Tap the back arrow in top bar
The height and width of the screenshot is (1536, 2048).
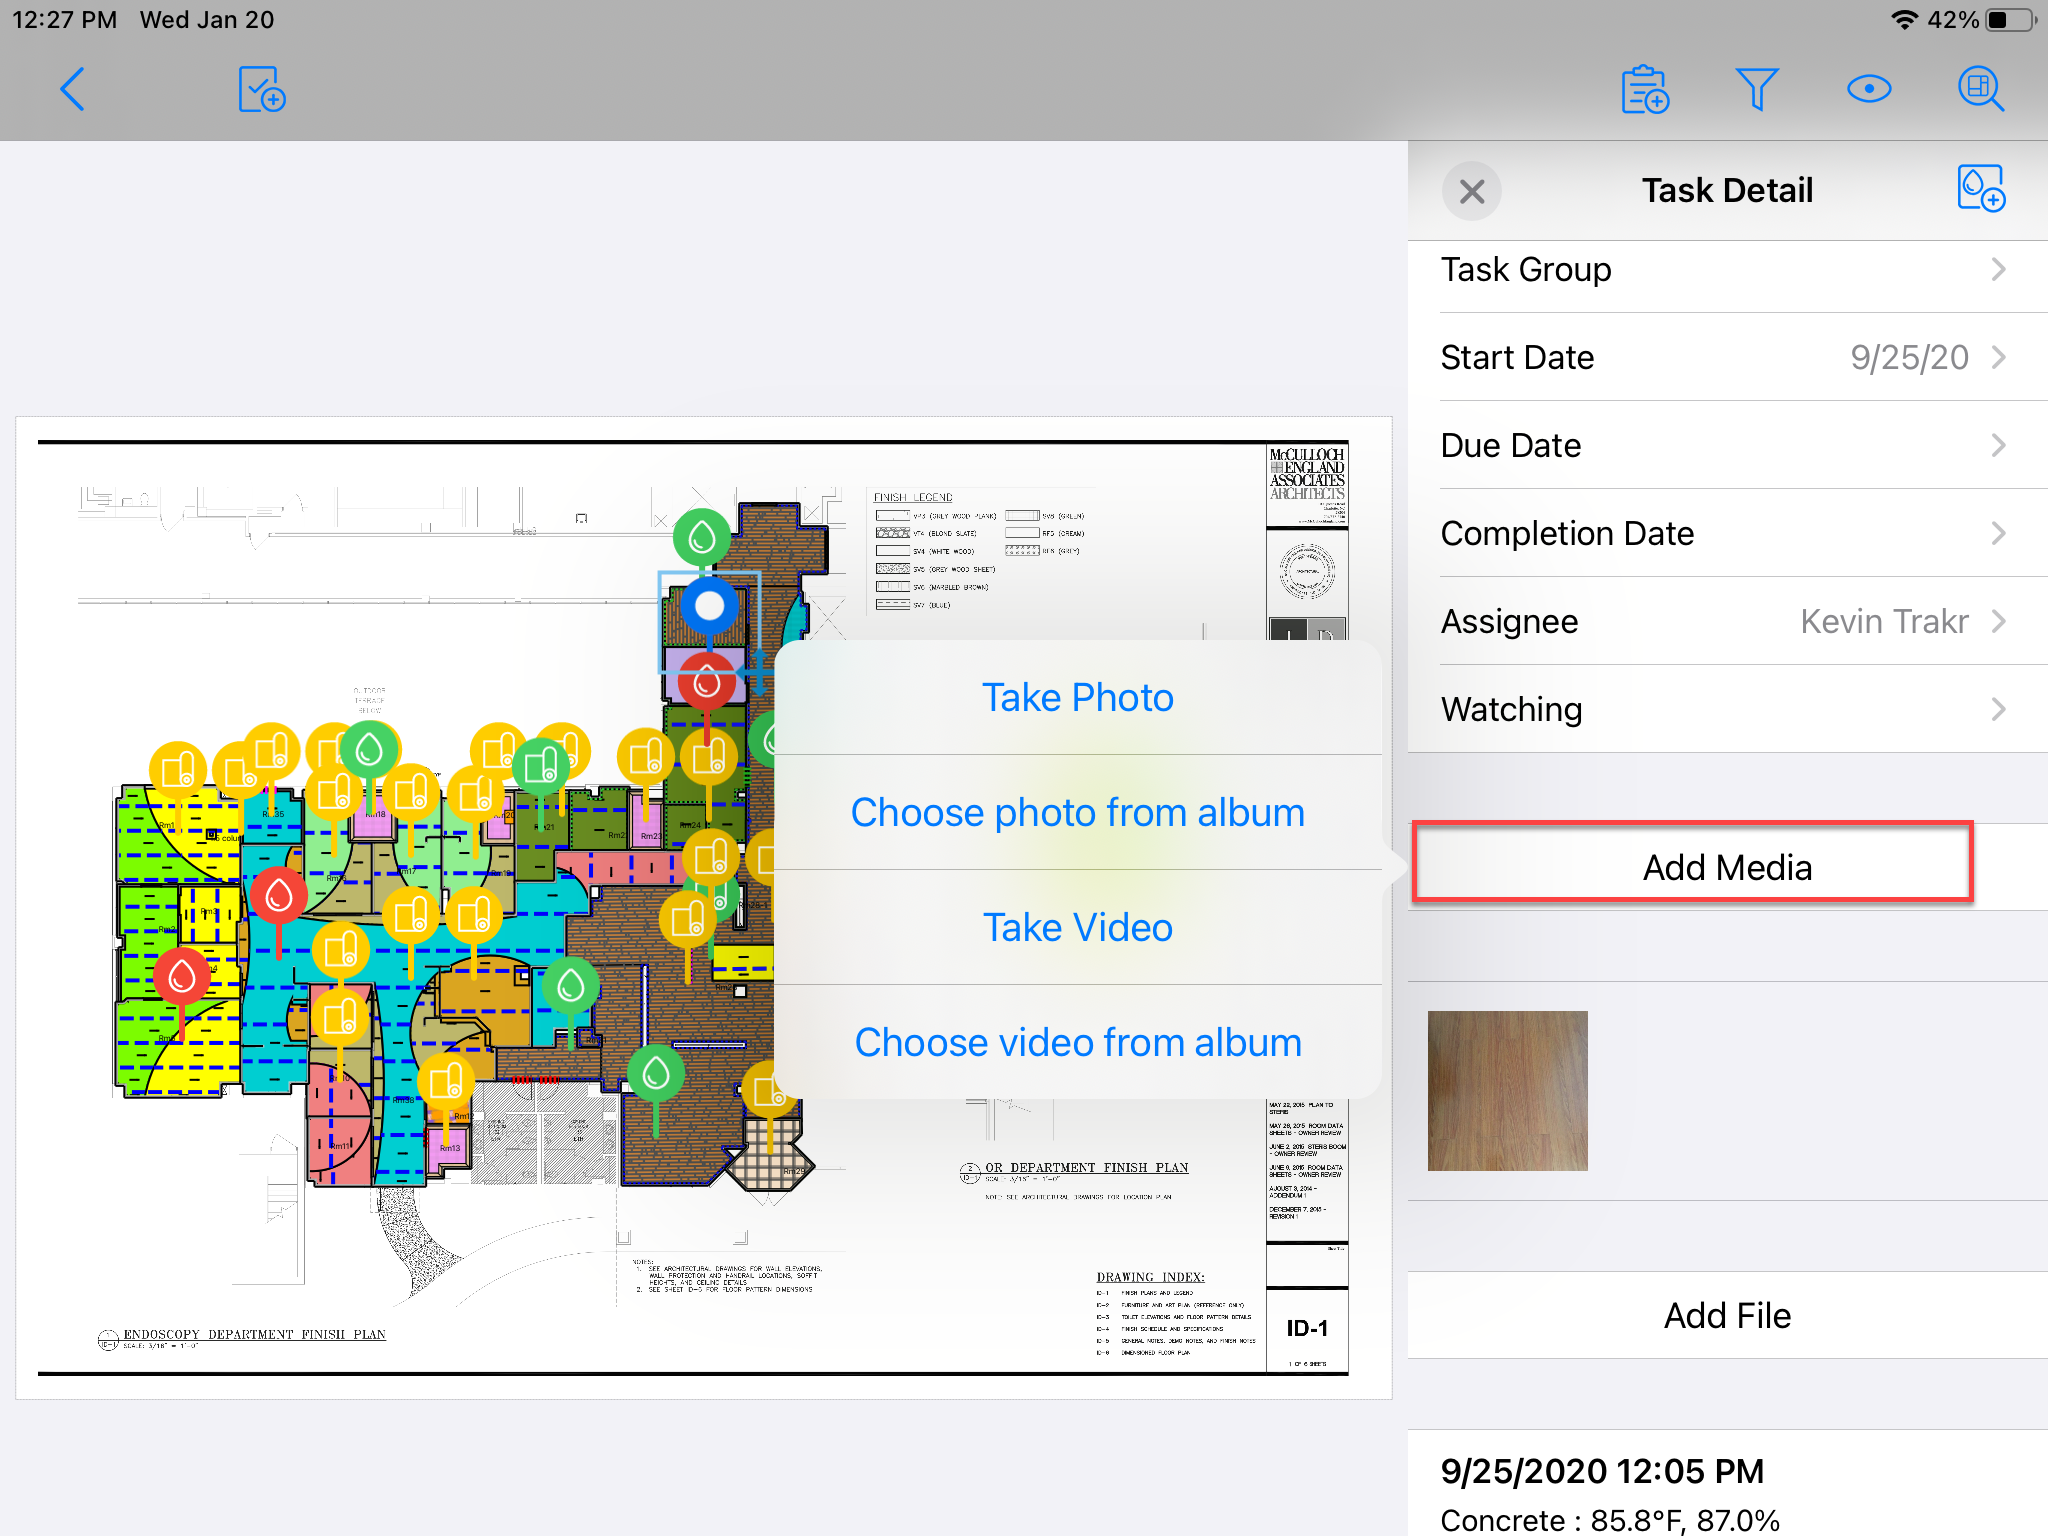[x=72, y=90]
